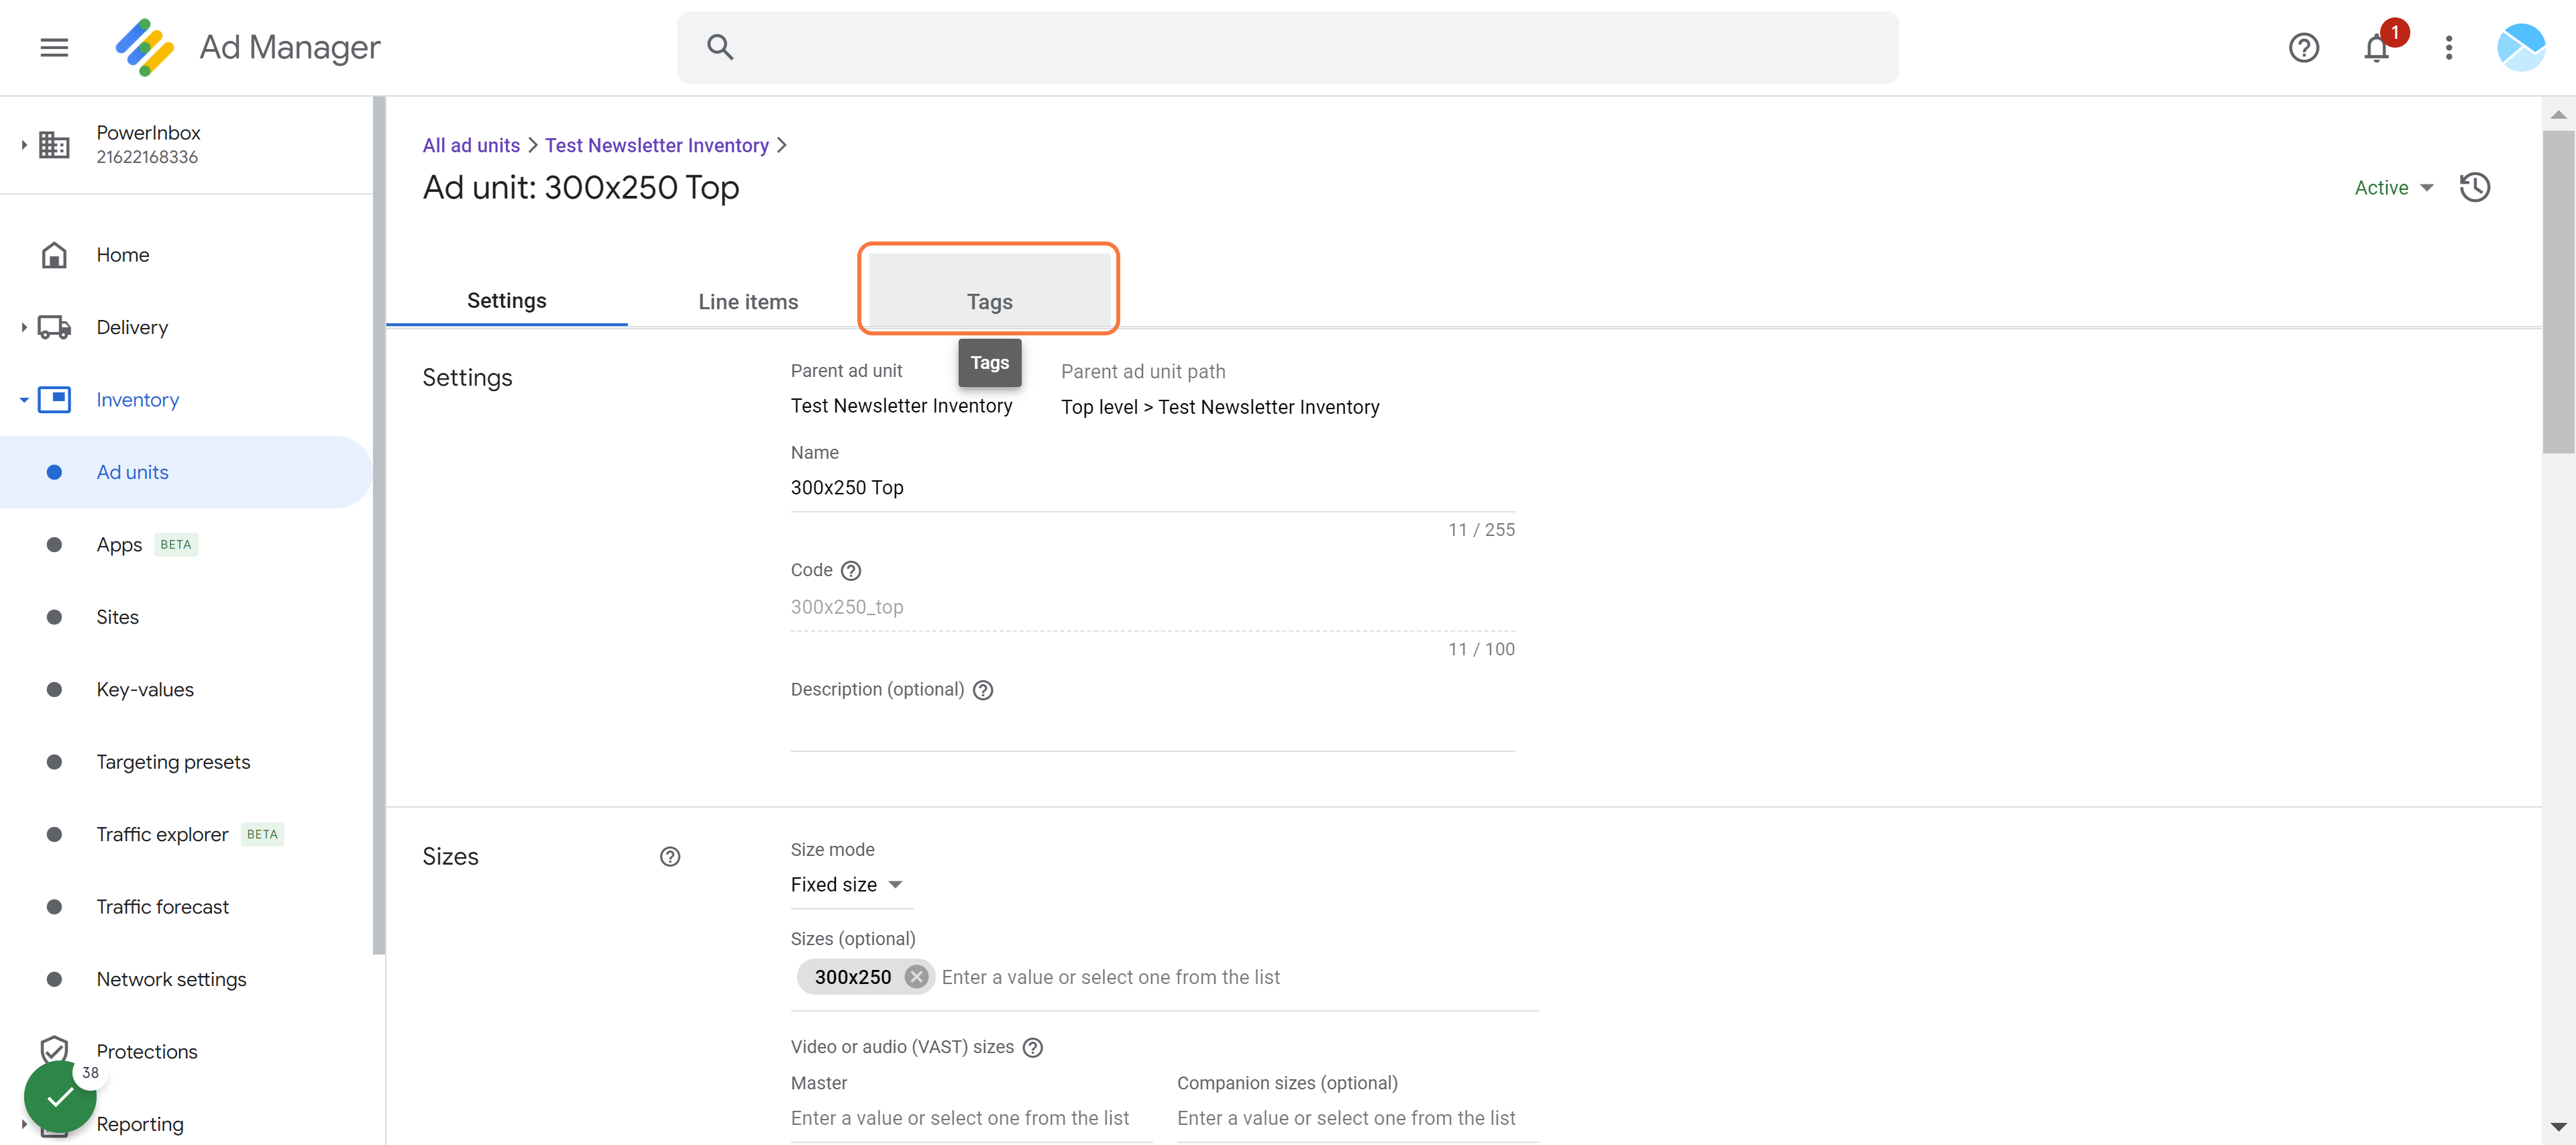The image size is (2576, 1145).
Task: Open the three-dot more options menu
Action: pos(2448,47)
